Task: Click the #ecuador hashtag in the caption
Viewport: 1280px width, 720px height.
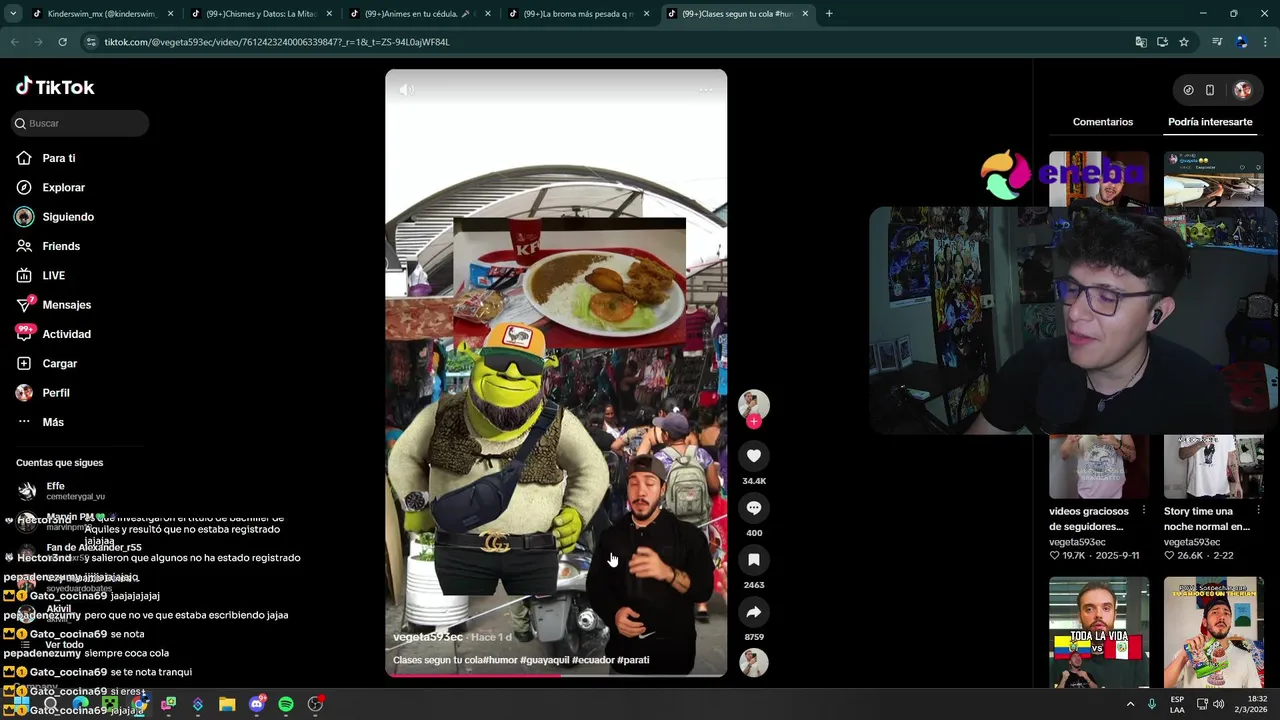Action: (x=593, y=660)
